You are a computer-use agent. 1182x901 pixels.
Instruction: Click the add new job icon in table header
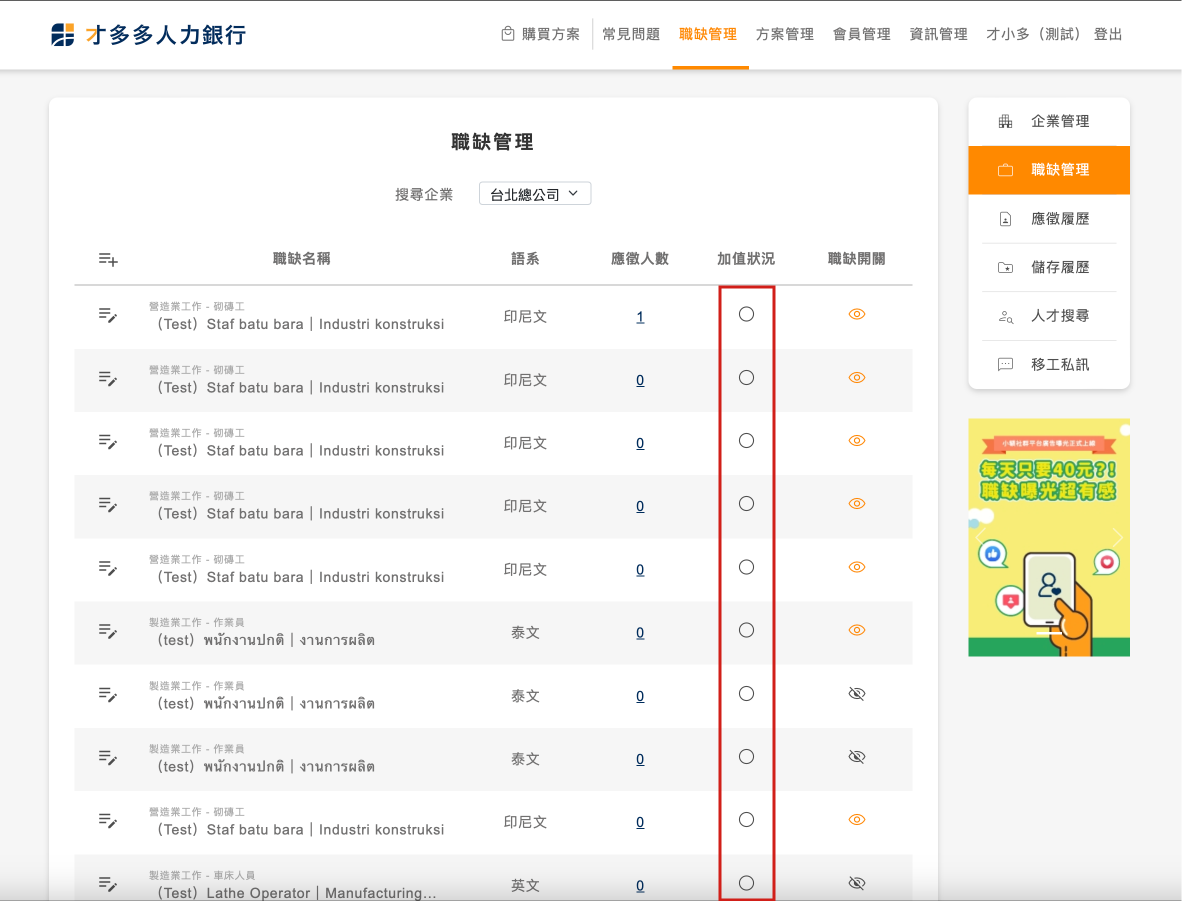(108, 259)
